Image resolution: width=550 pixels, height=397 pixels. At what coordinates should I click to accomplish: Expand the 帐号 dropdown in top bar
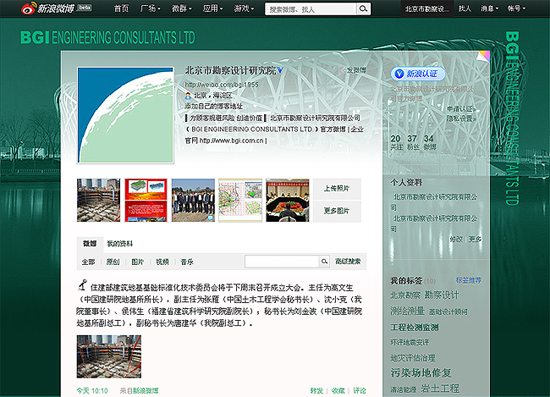coord(516,8)
